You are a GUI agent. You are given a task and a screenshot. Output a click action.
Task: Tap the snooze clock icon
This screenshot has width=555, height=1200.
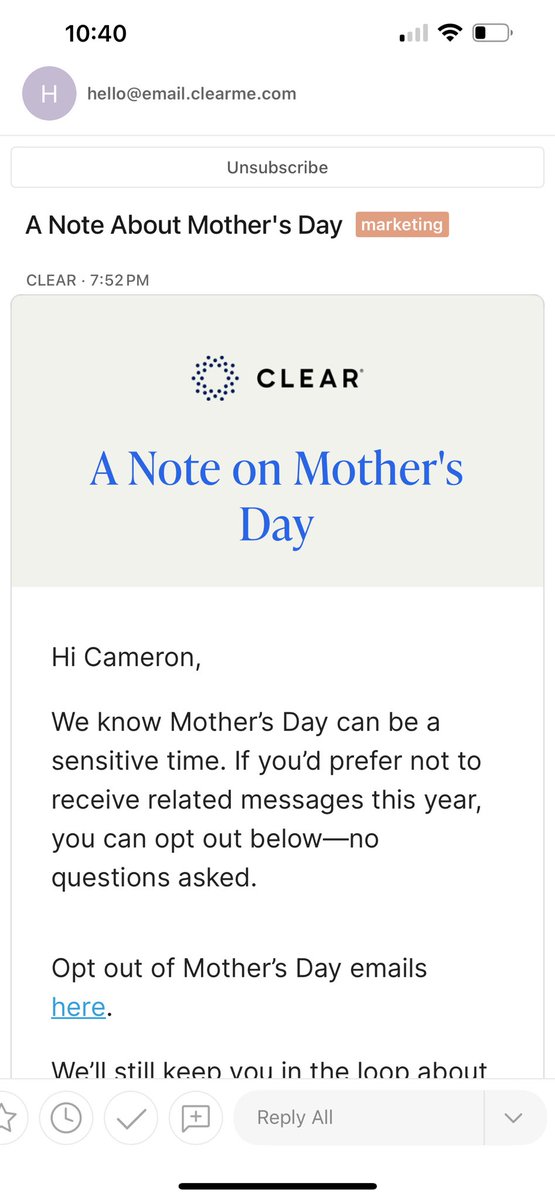click(66, 1117)
